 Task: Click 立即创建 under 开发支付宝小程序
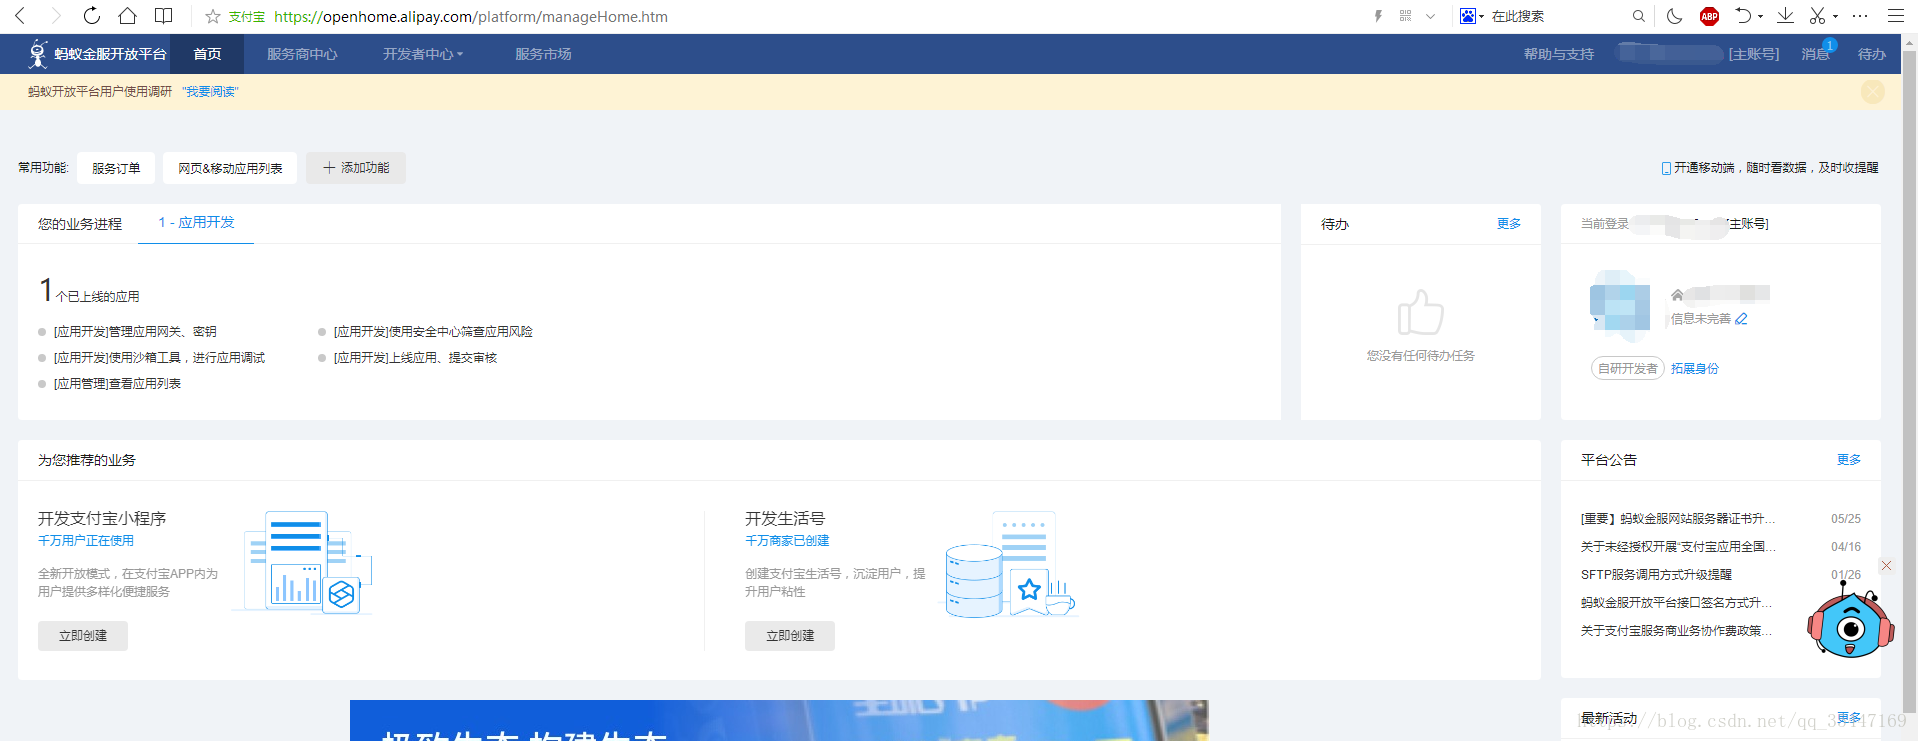[83, 636]
